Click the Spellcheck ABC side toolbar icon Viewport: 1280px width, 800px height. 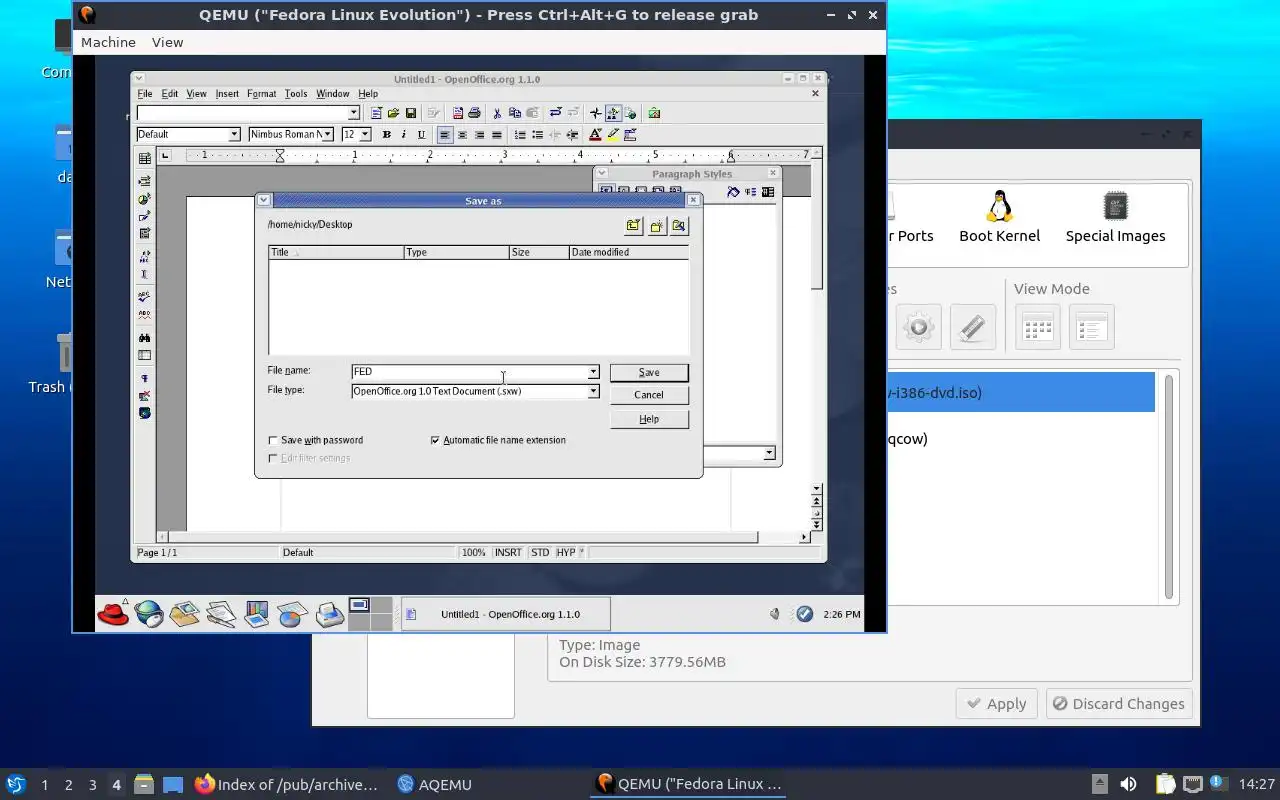tap(145, 297)
